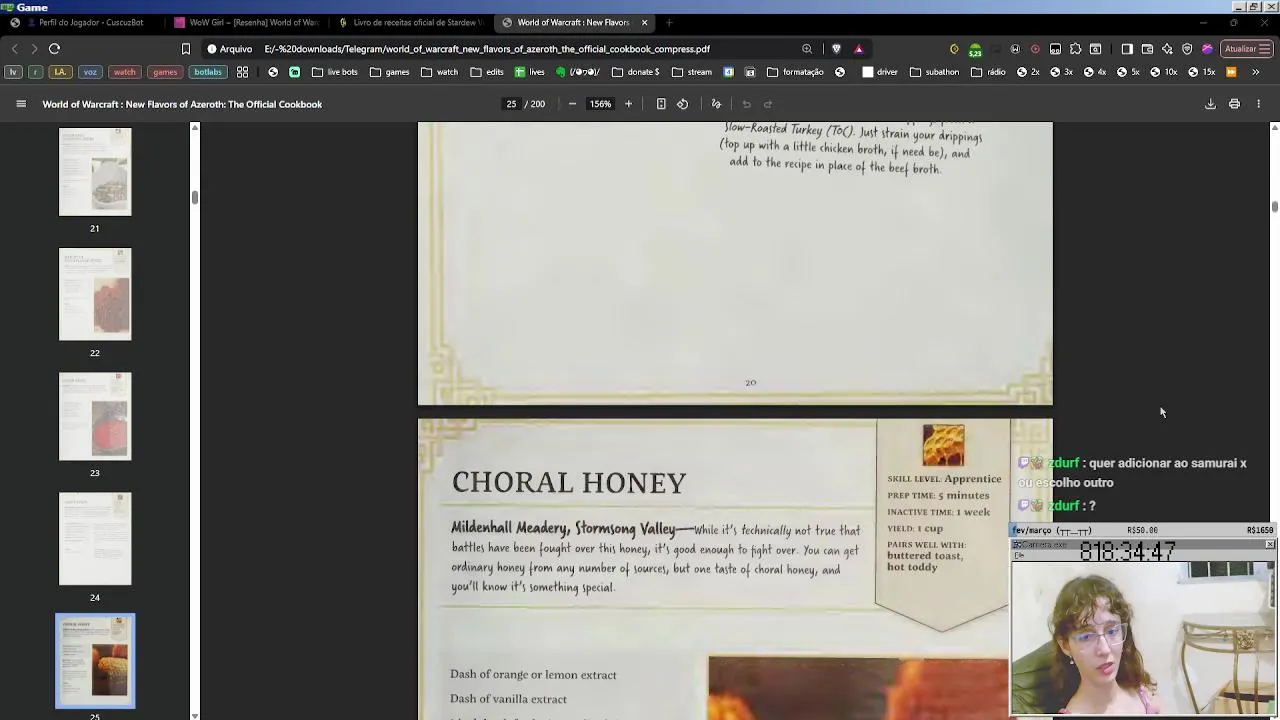
Task: Open the 'I.A.' bookmark pill
Action: coord(60,72)
